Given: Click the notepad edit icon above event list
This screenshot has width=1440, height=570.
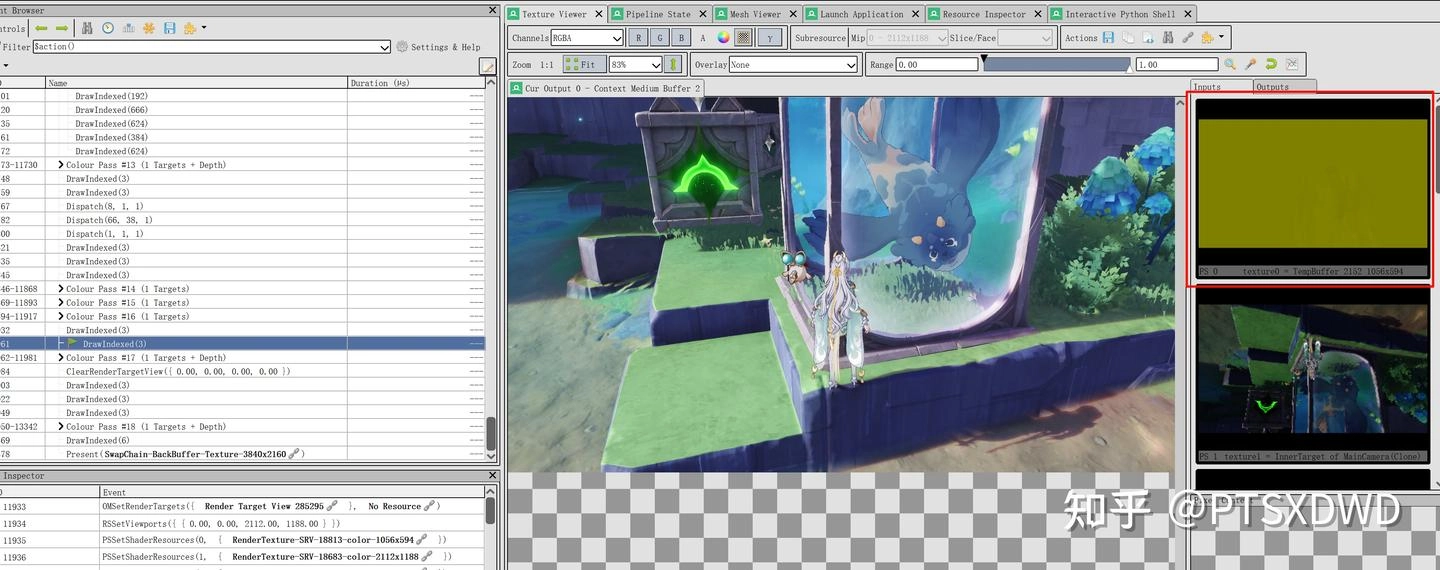Looking at the screenshot, I should click(x=487, y=66).
